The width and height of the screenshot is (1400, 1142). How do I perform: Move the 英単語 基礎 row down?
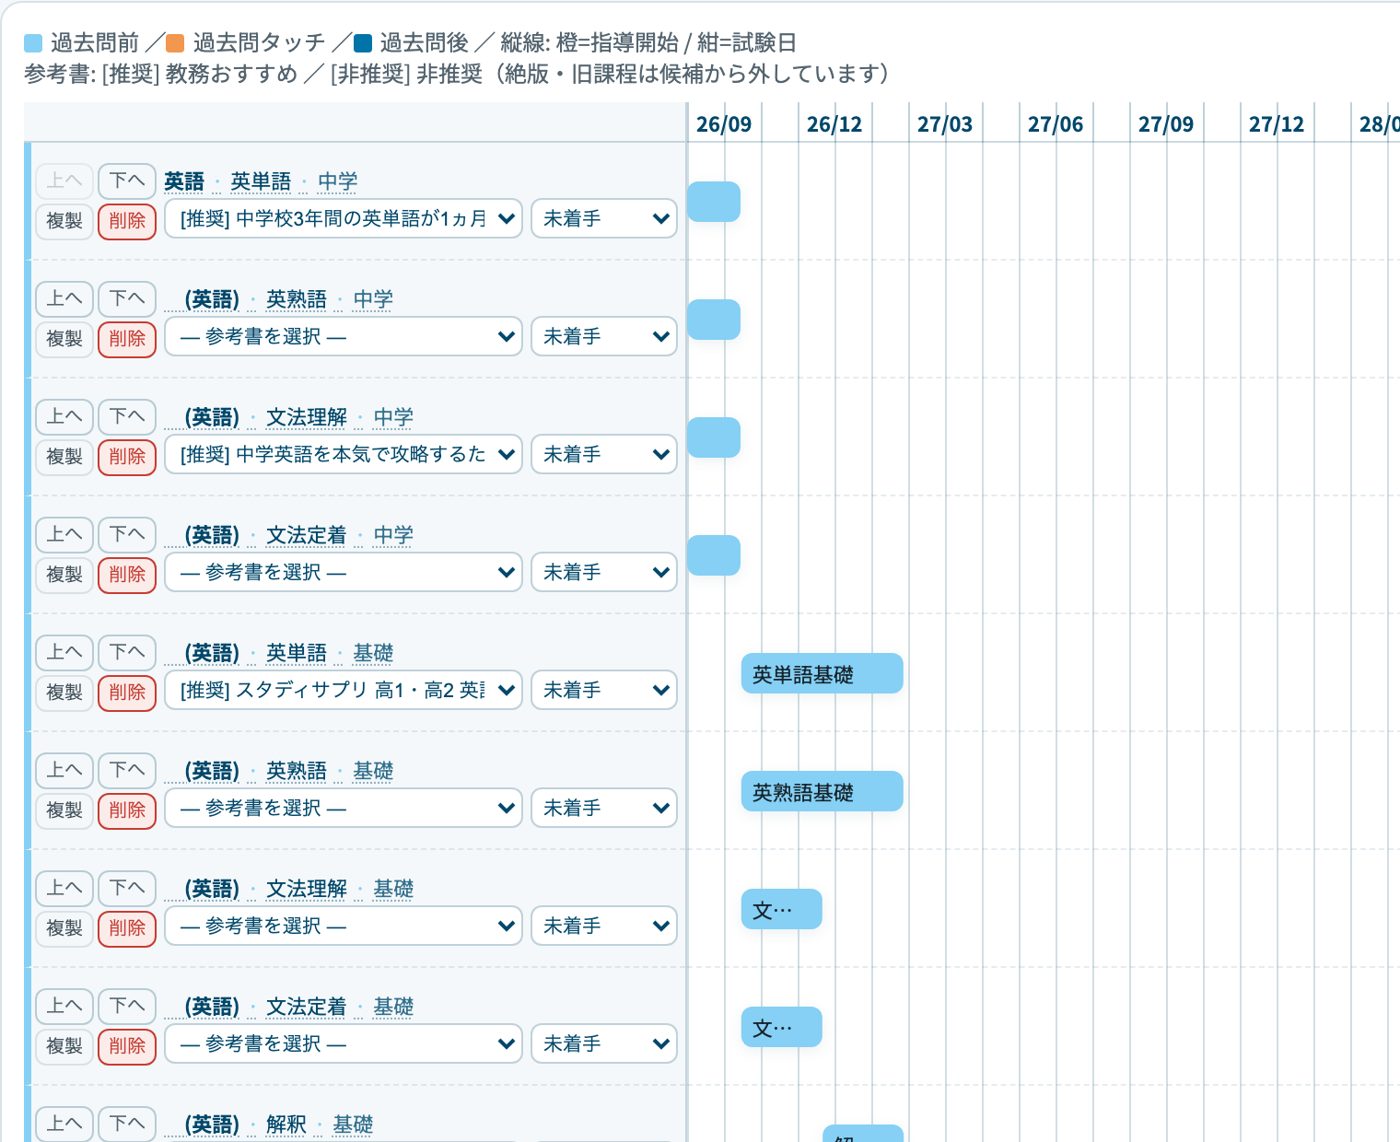pos(127,653)
